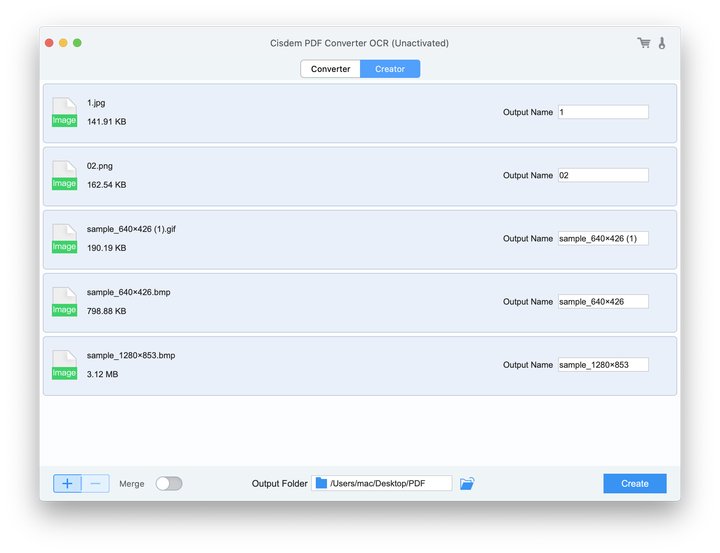Viewport: 720px width, 553px height.
Task: Select the sample_640×426 (1).gif file icon
Action: point(64,238)
